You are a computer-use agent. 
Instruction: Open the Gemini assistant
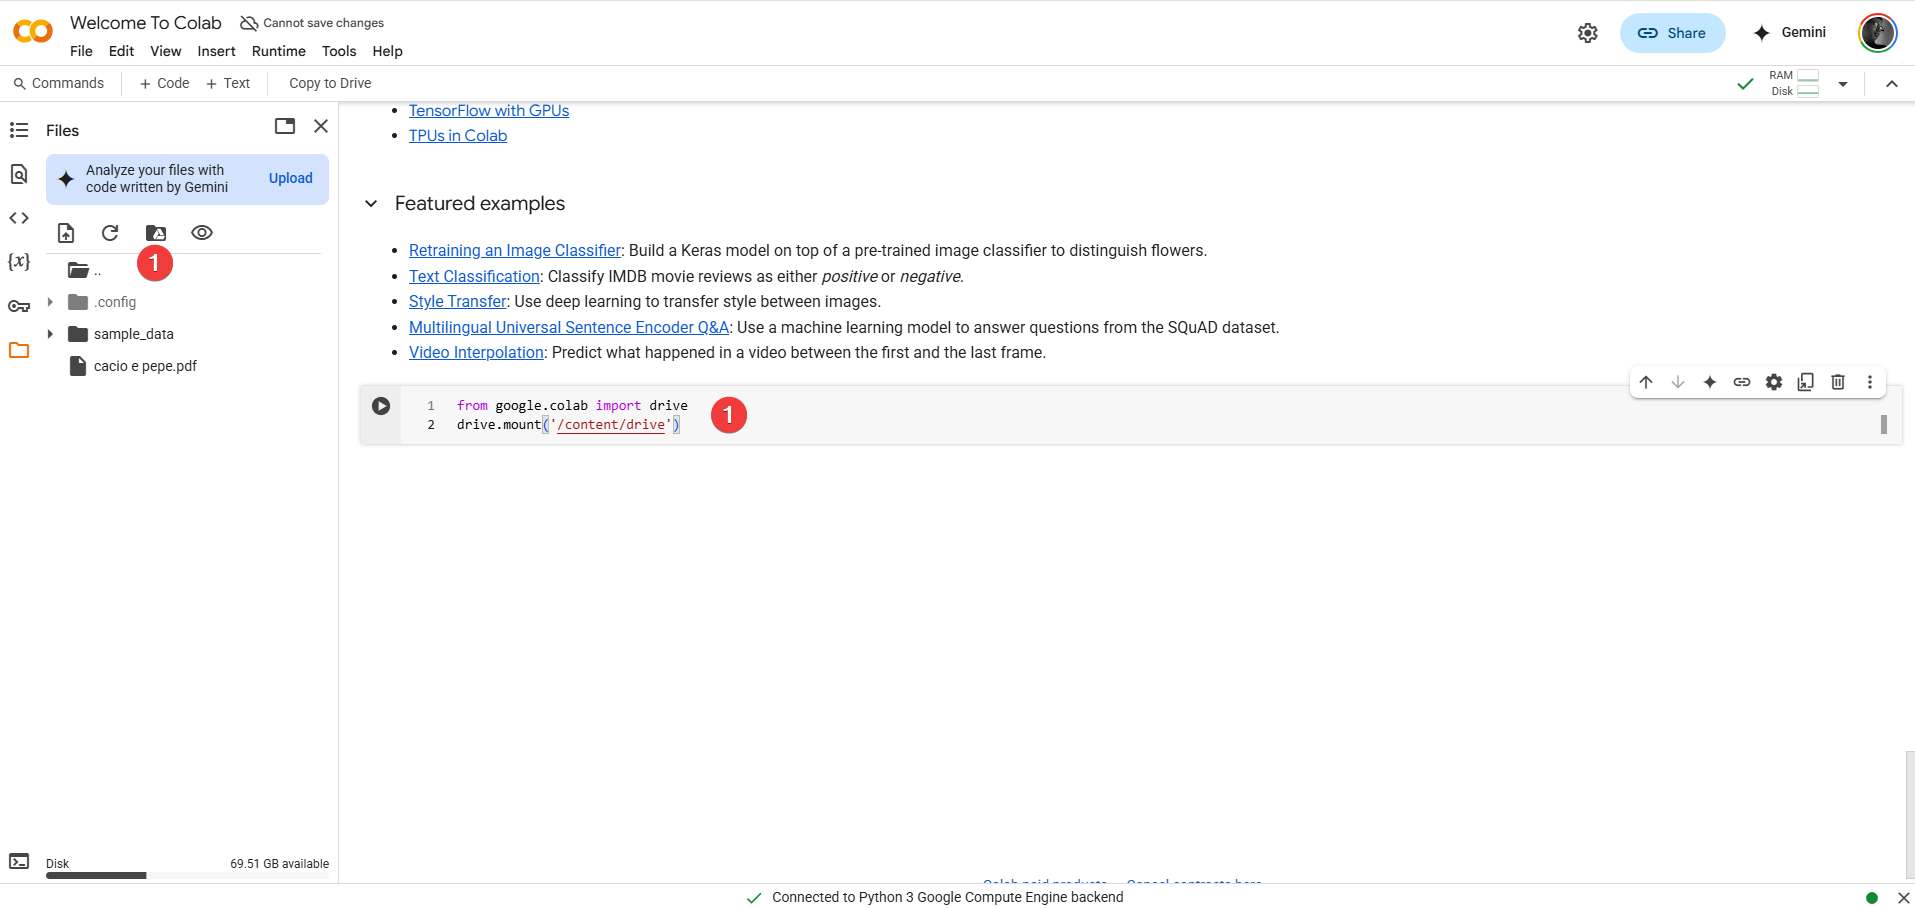pyautogui.click(x=1790, y=33)
